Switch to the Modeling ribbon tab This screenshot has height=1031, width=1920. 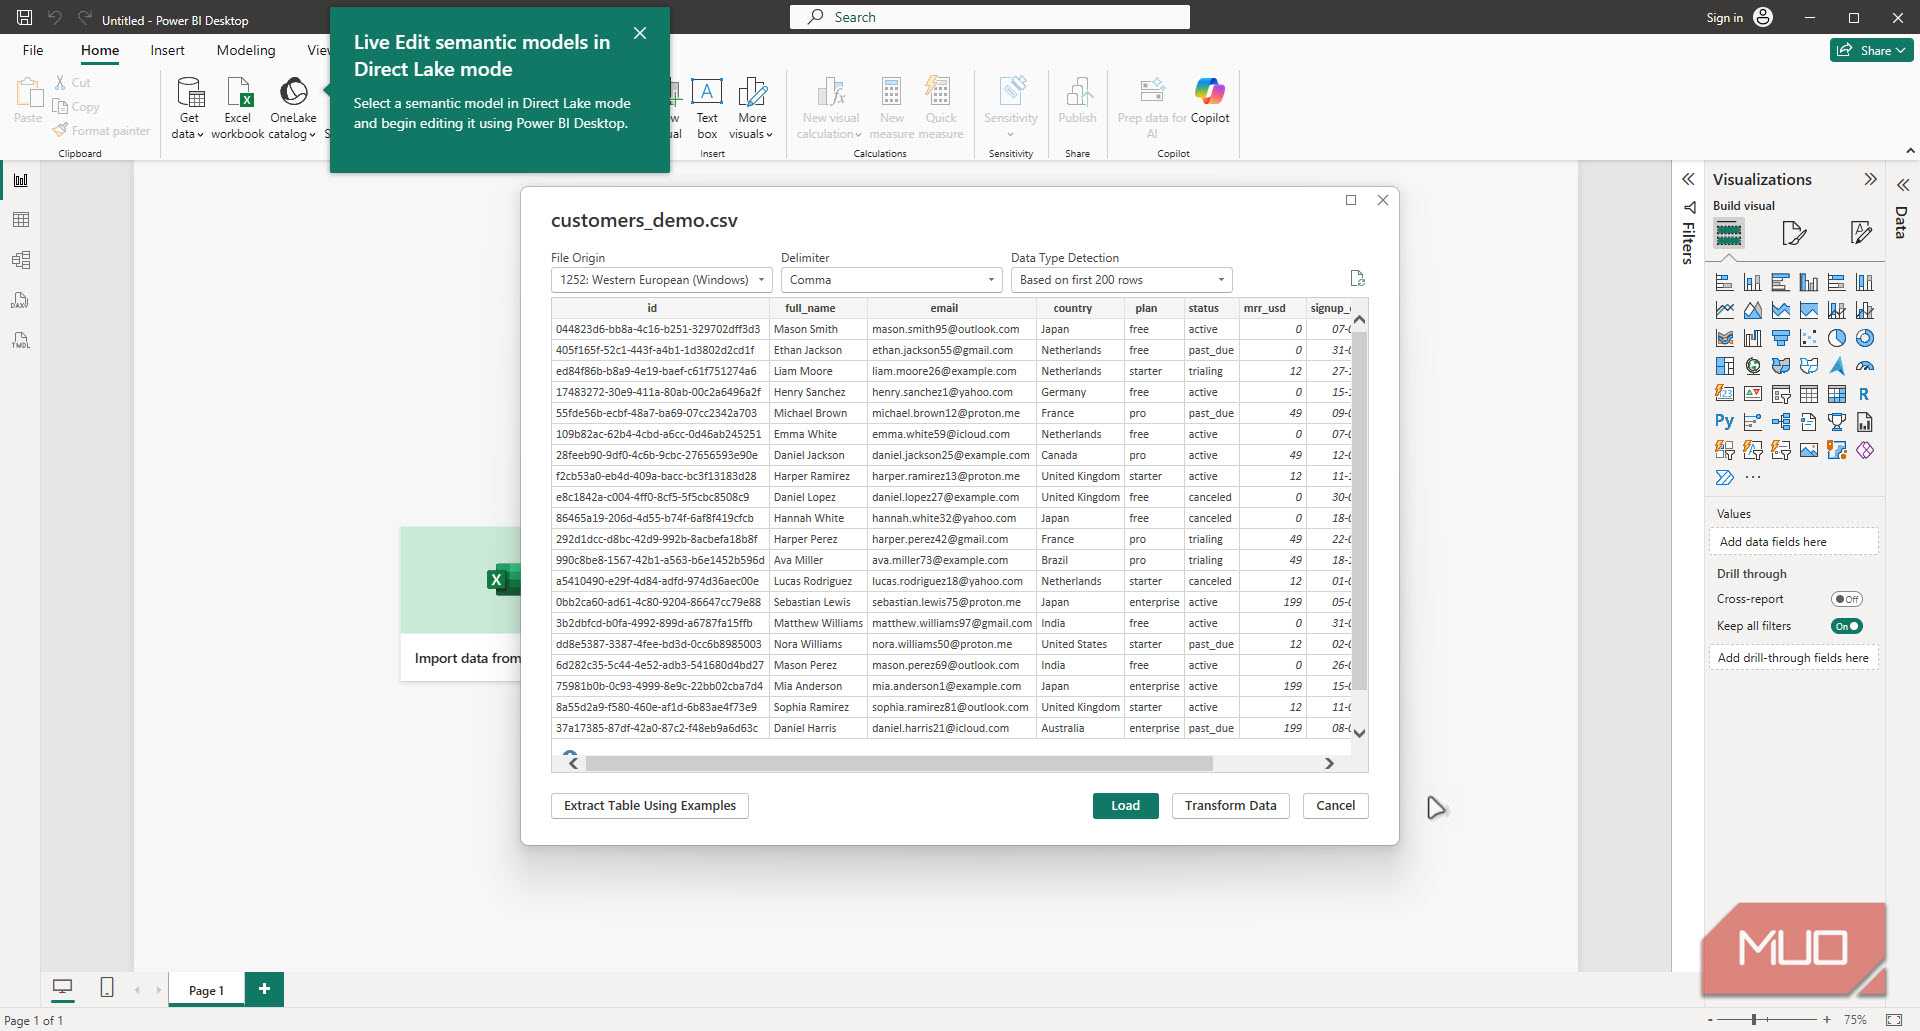246,50
